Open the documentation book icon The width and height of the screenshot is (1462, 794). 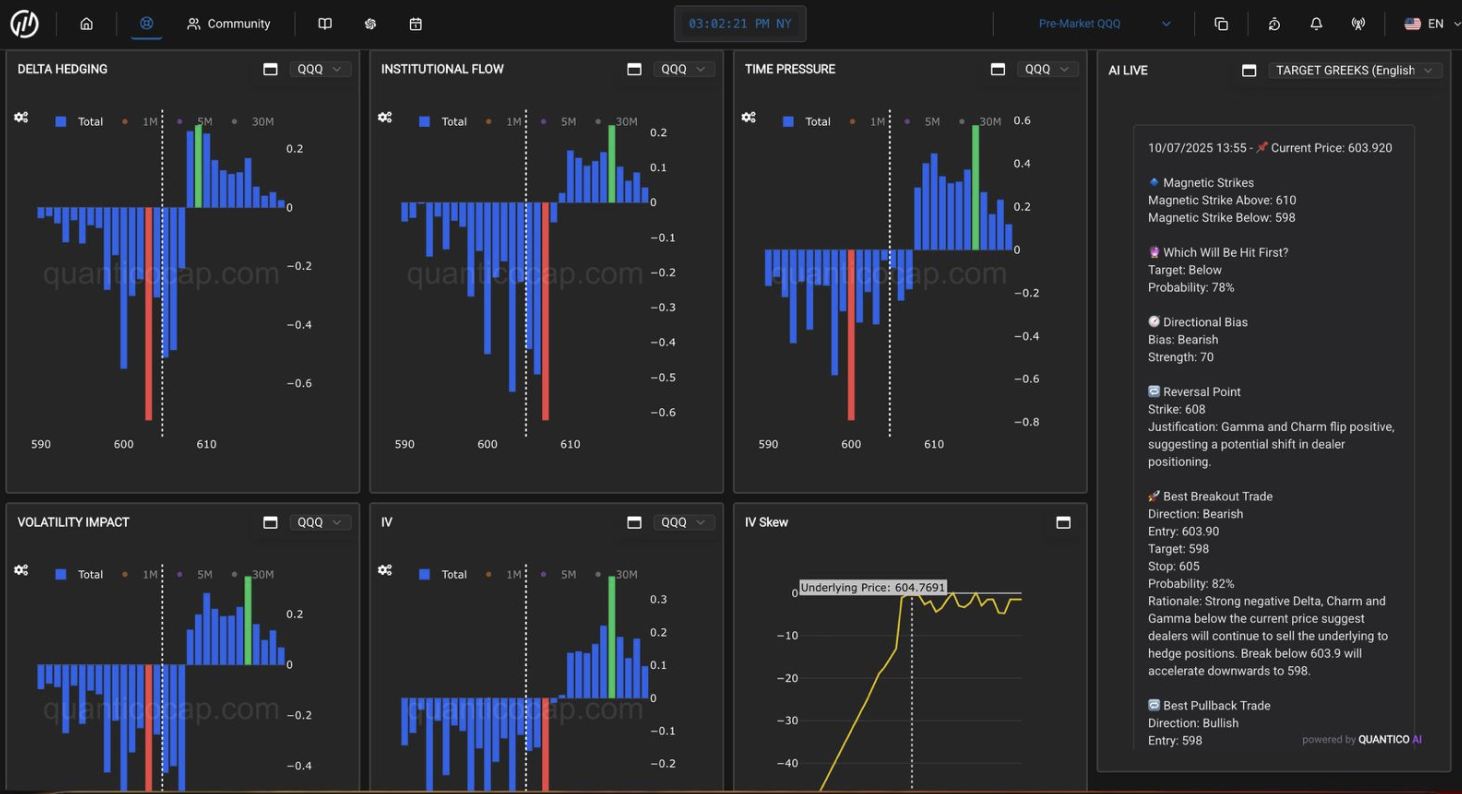[x=324, y=23]
